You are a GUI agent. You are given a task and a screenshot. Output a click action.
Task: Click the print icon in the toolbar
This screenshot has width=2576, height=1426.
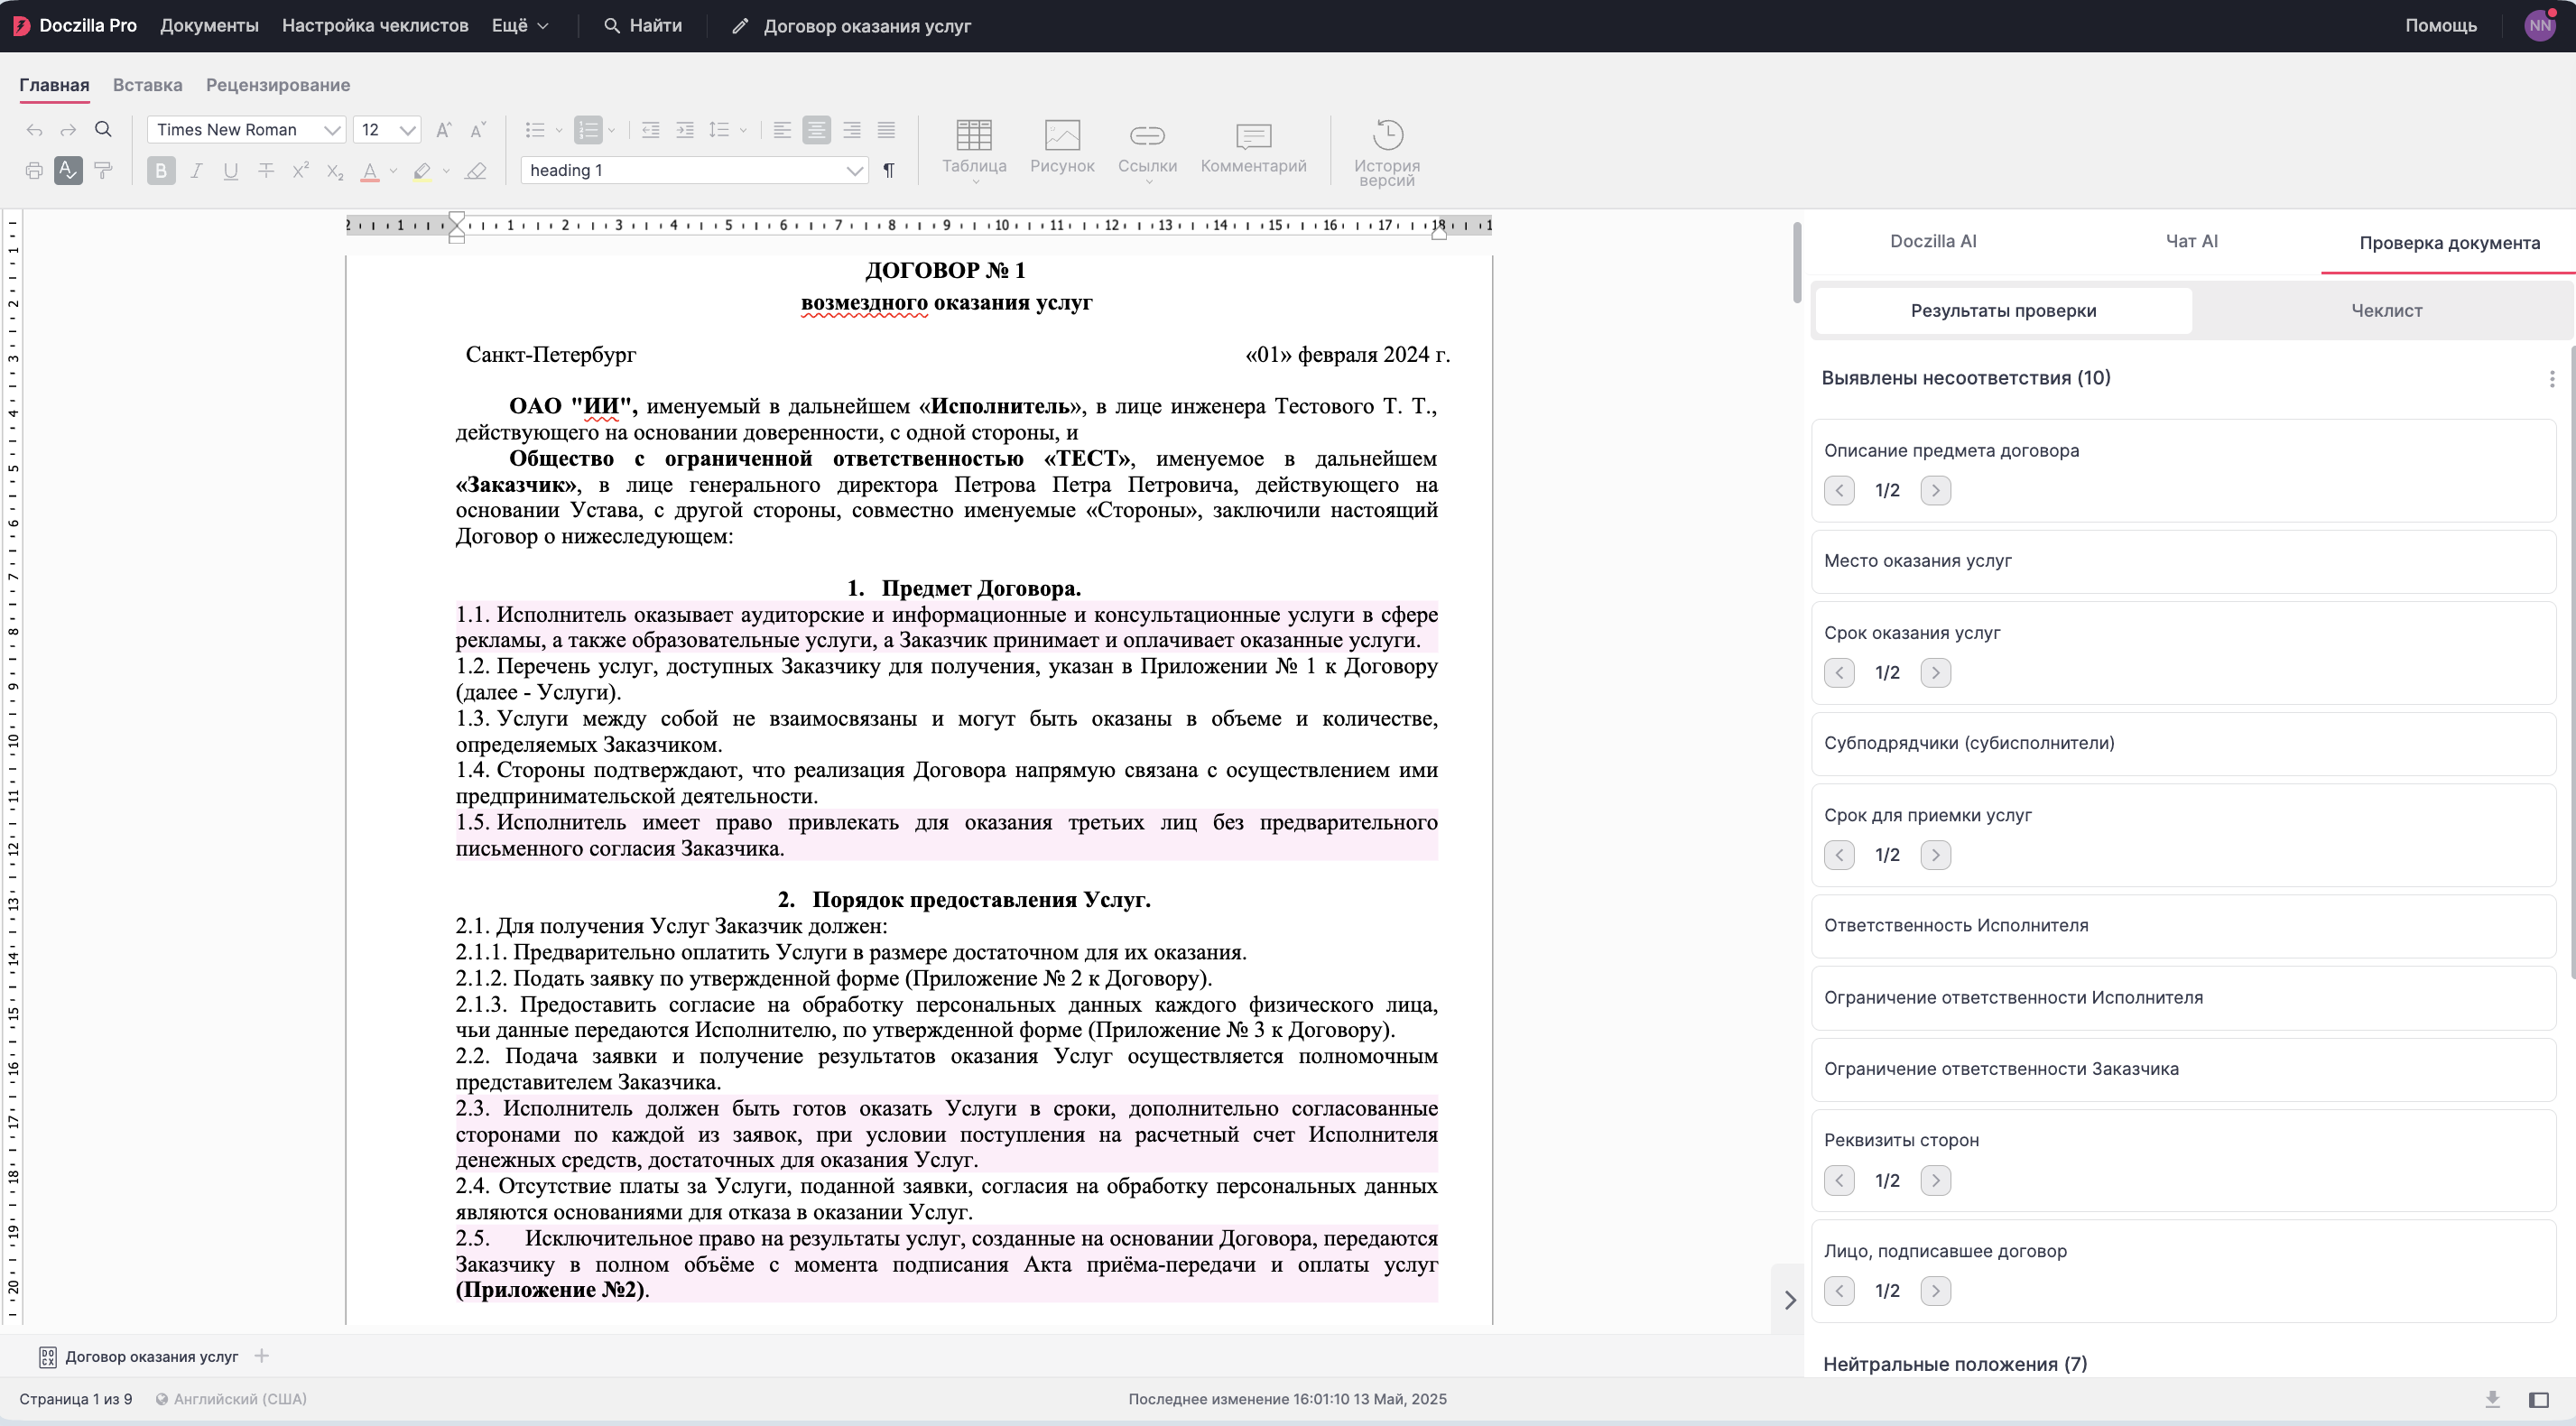pyautogui.click(x=34, y=171)
